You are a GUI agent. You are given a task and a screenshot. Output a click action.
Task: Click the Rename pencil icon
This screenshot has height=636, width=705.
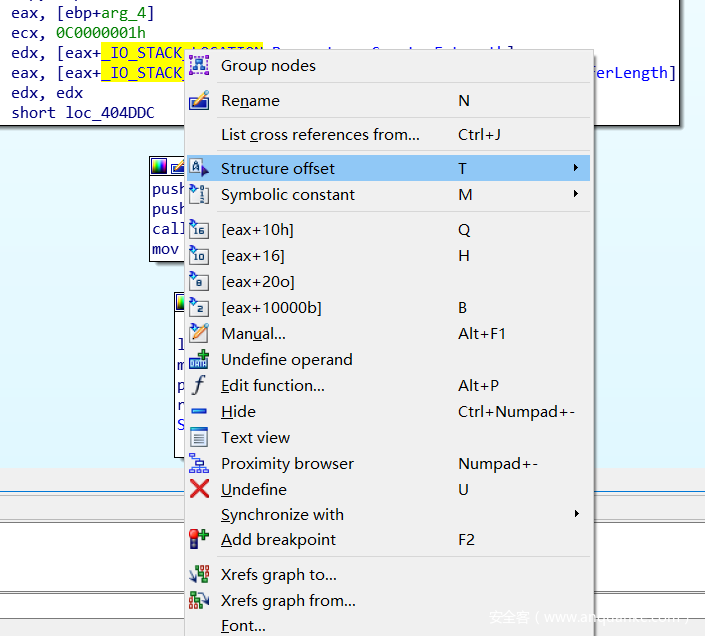(x=199, y=101)
